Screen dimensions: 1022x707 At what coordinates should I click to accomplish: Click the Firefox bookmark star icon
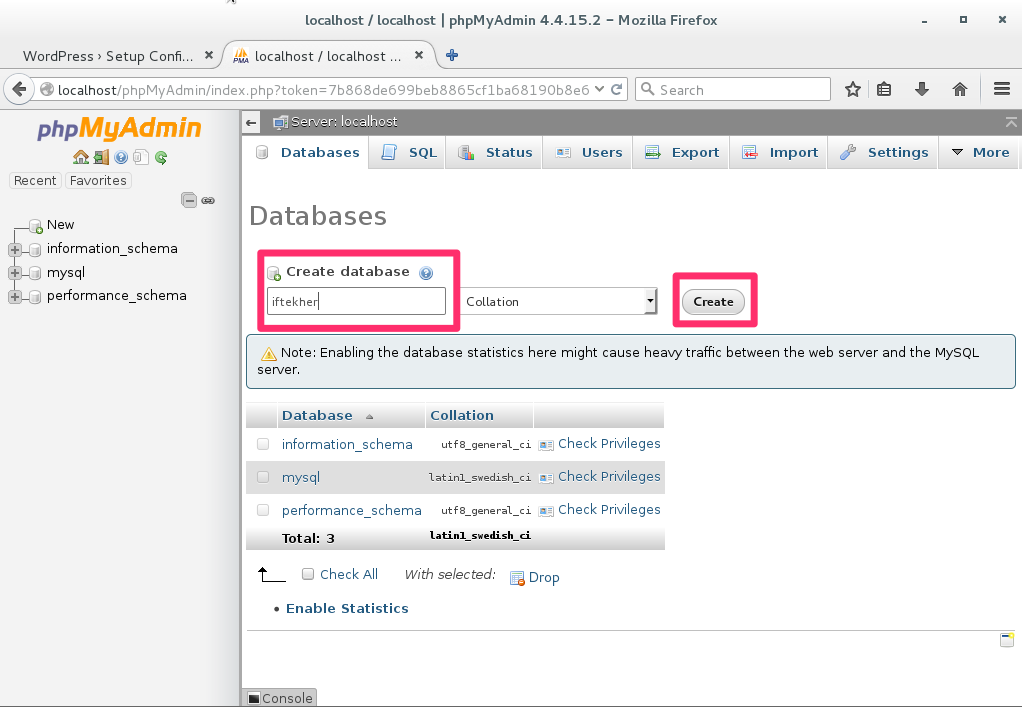pos(853,89)
